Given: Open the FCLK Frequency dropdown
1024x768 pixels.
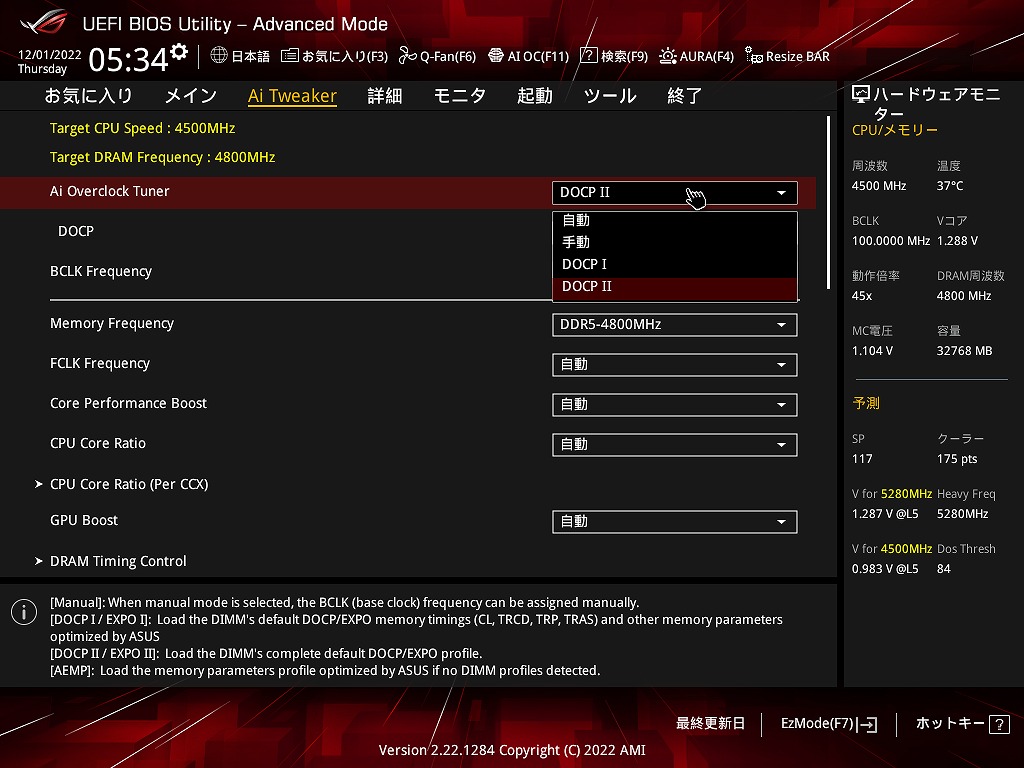Looking at the screenshot, I should click(675, 364).
